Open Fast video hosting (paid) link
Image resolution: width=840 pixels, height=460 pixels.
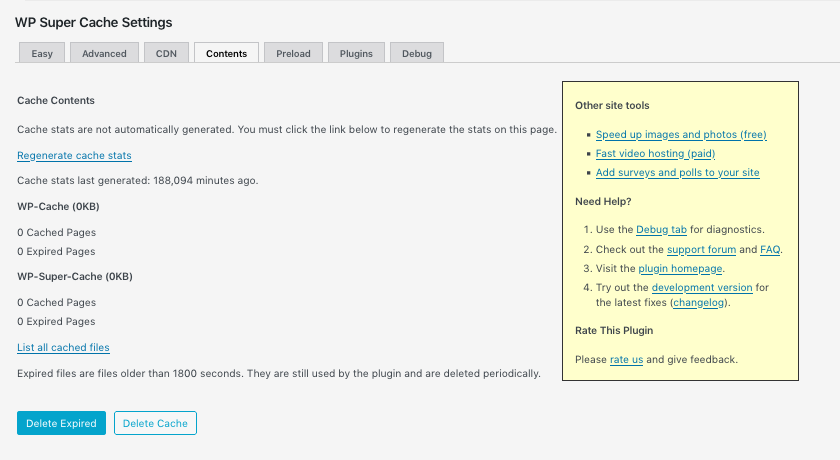point(655,154)
